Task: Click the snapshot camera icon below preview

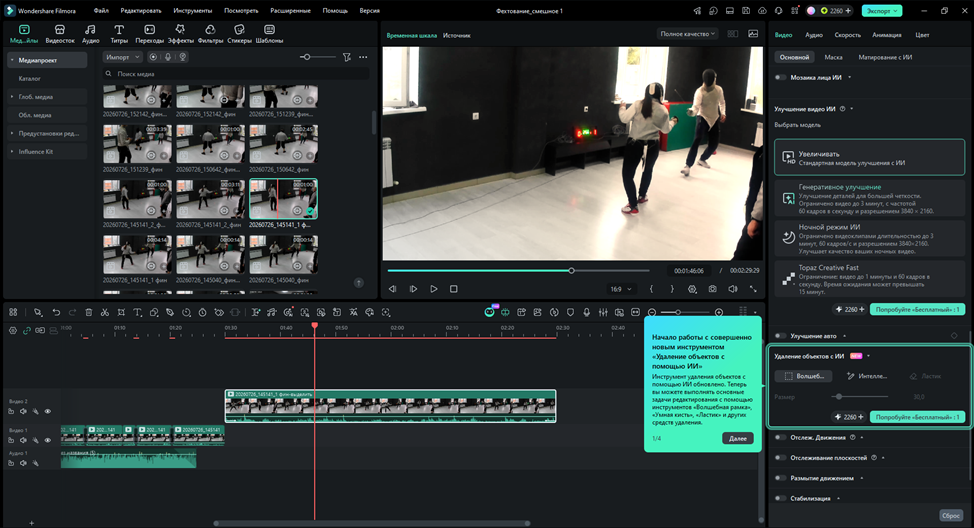Action: click(712, 289)
